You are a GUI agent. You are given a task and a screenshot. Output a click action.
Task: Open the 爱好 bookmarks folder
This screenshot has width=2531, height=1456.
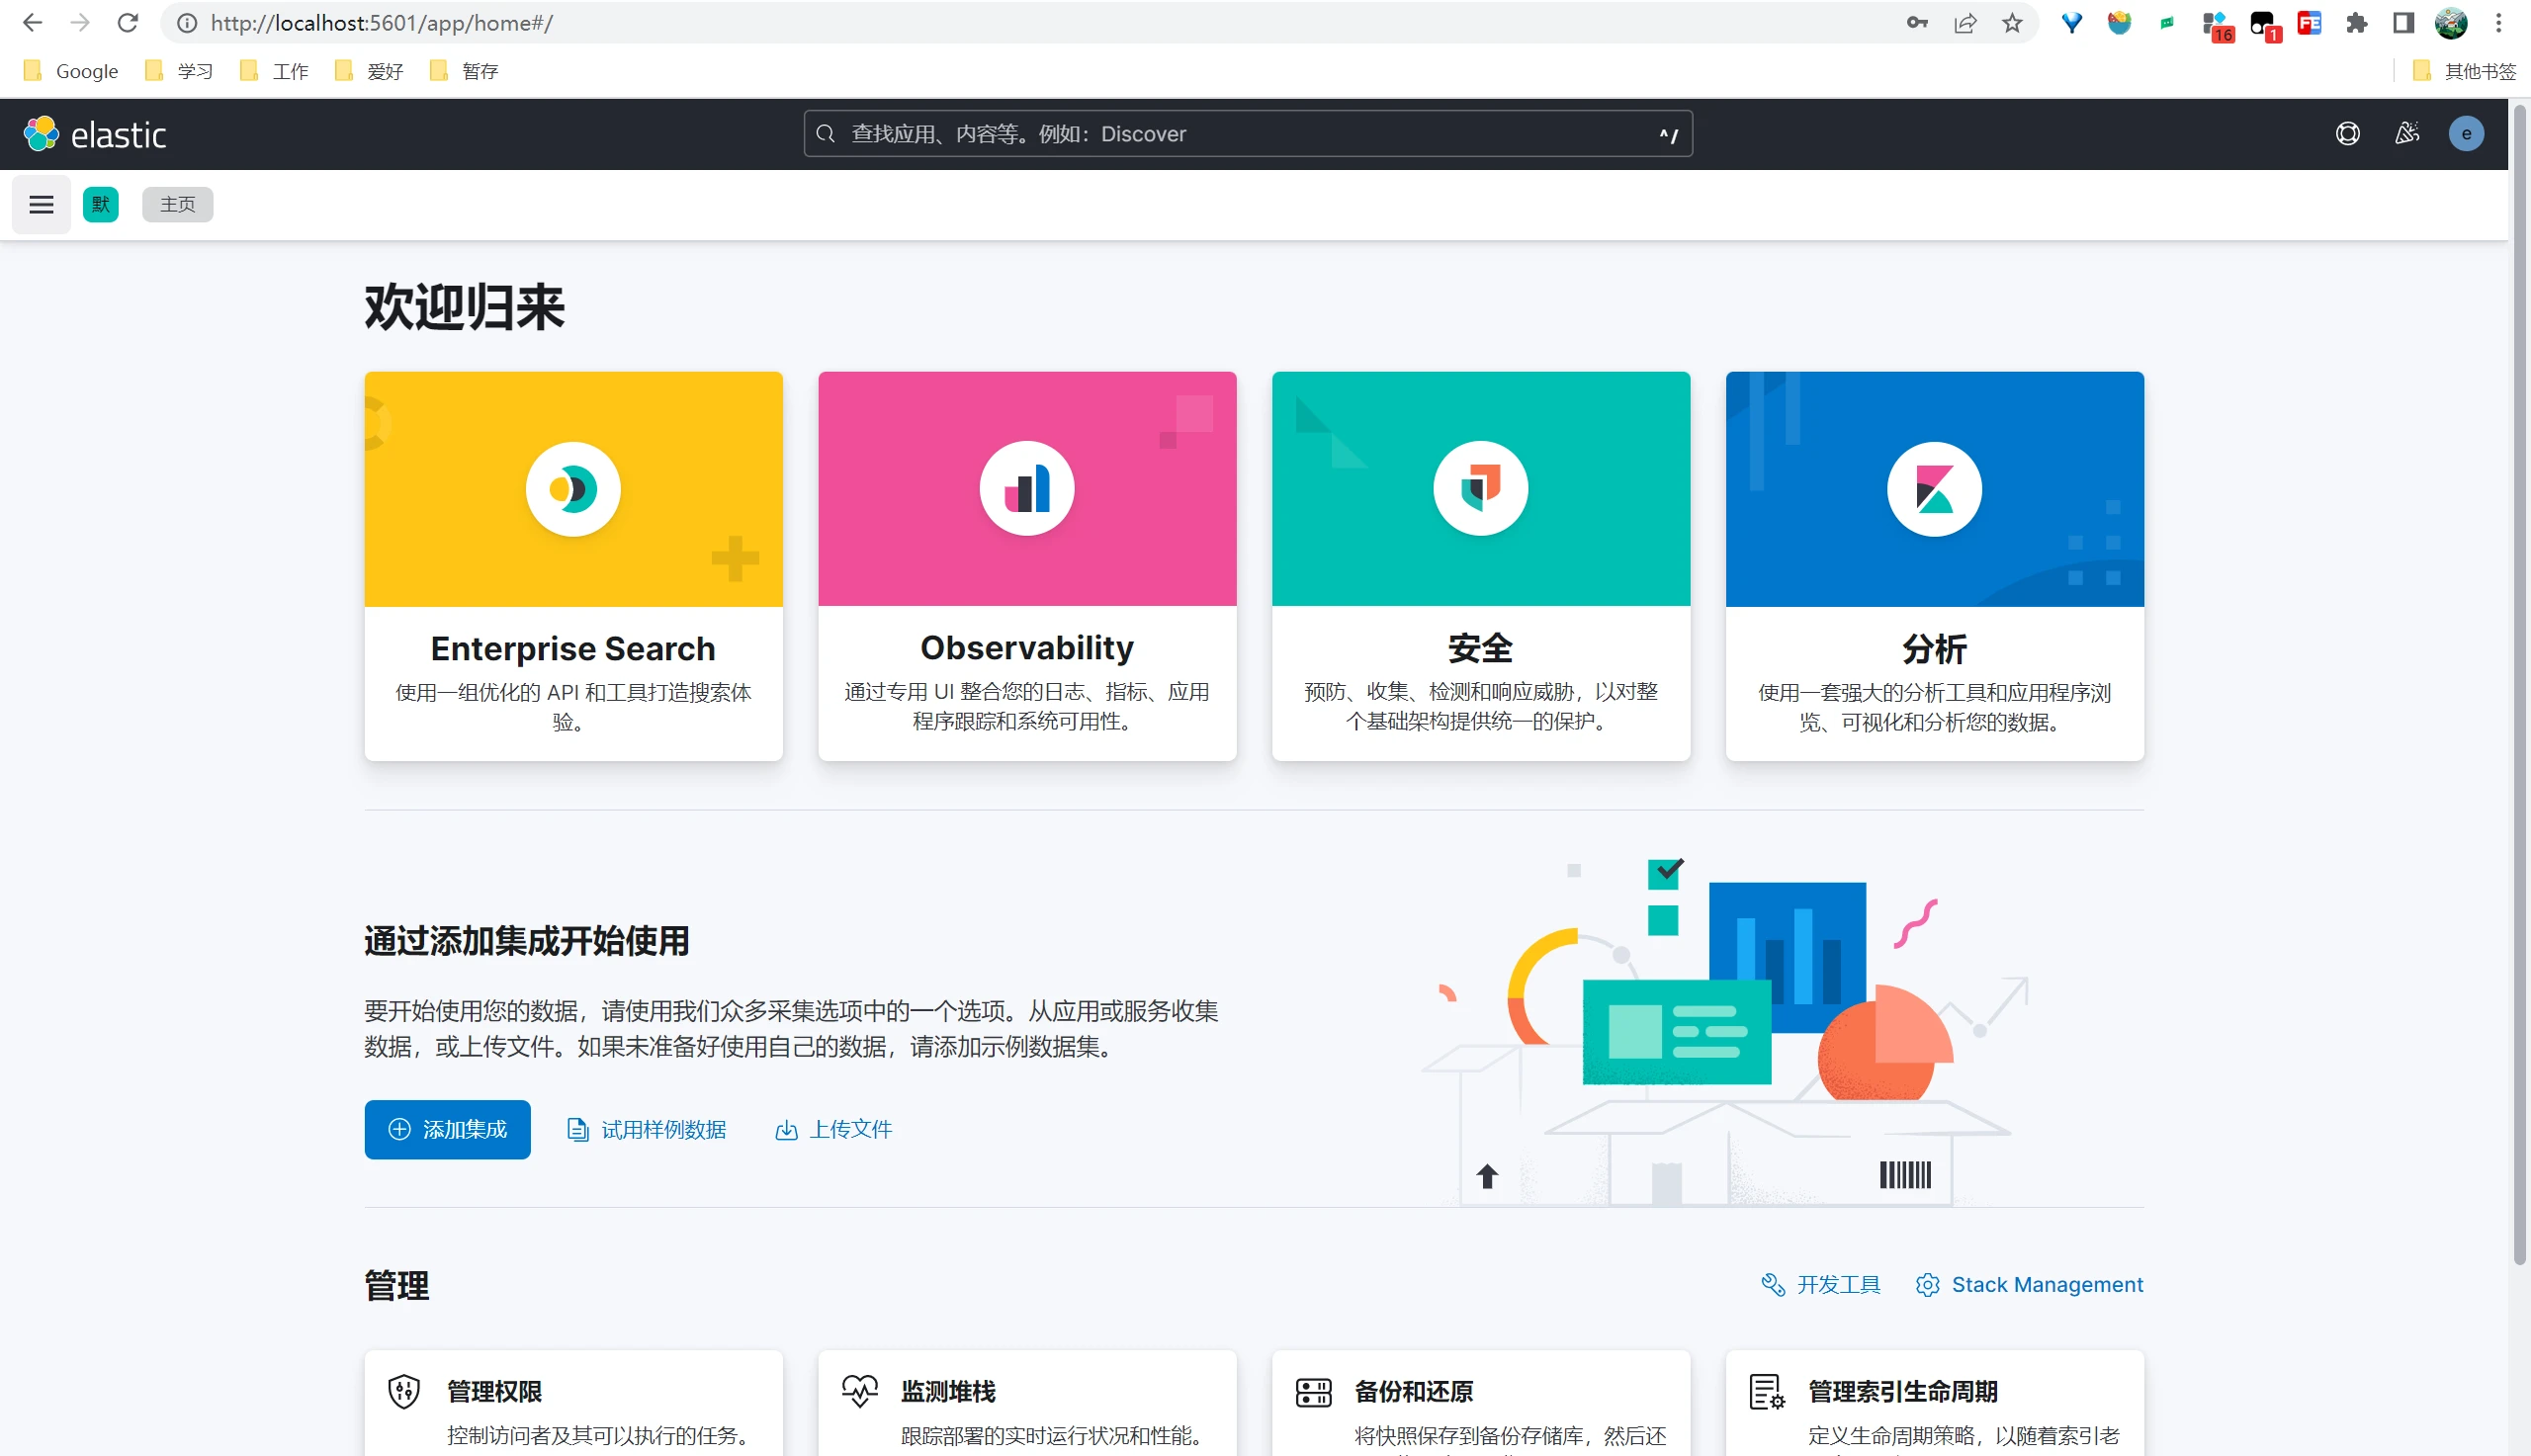point(369,71)
